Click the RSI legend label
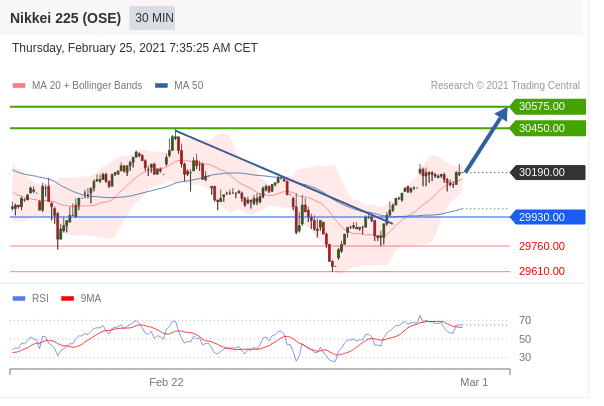Viewport: 604px width, 406px height. [40, 299]
